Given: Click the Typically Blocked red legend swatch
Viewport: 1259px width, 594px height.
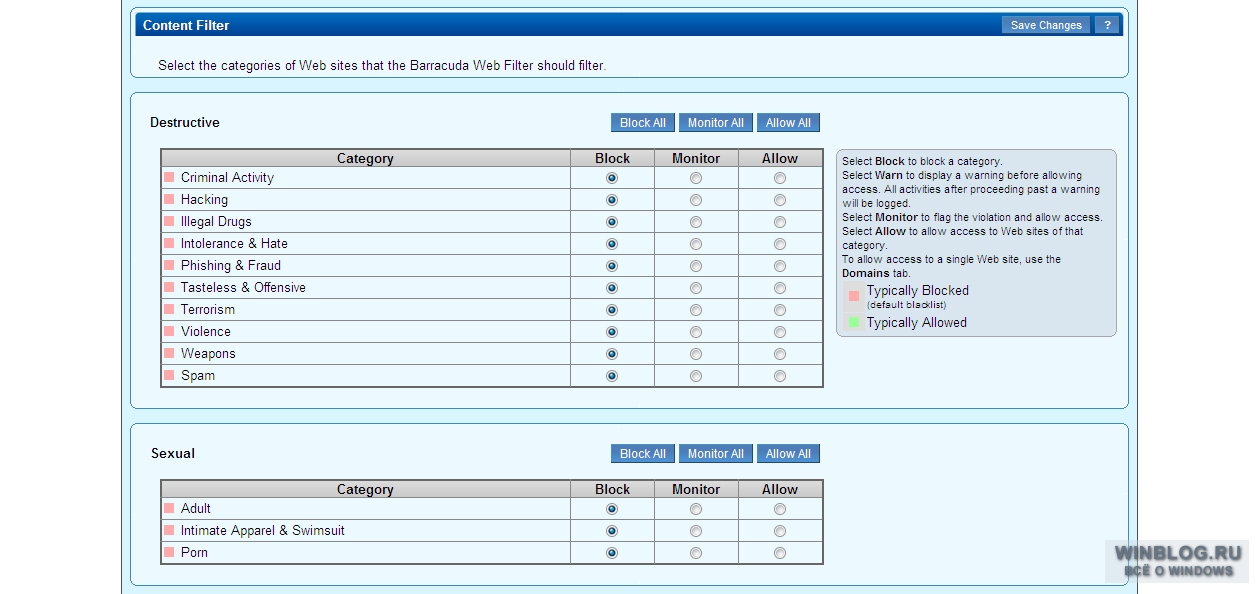Looking at the screenshot, I should [x=854, y=296].
